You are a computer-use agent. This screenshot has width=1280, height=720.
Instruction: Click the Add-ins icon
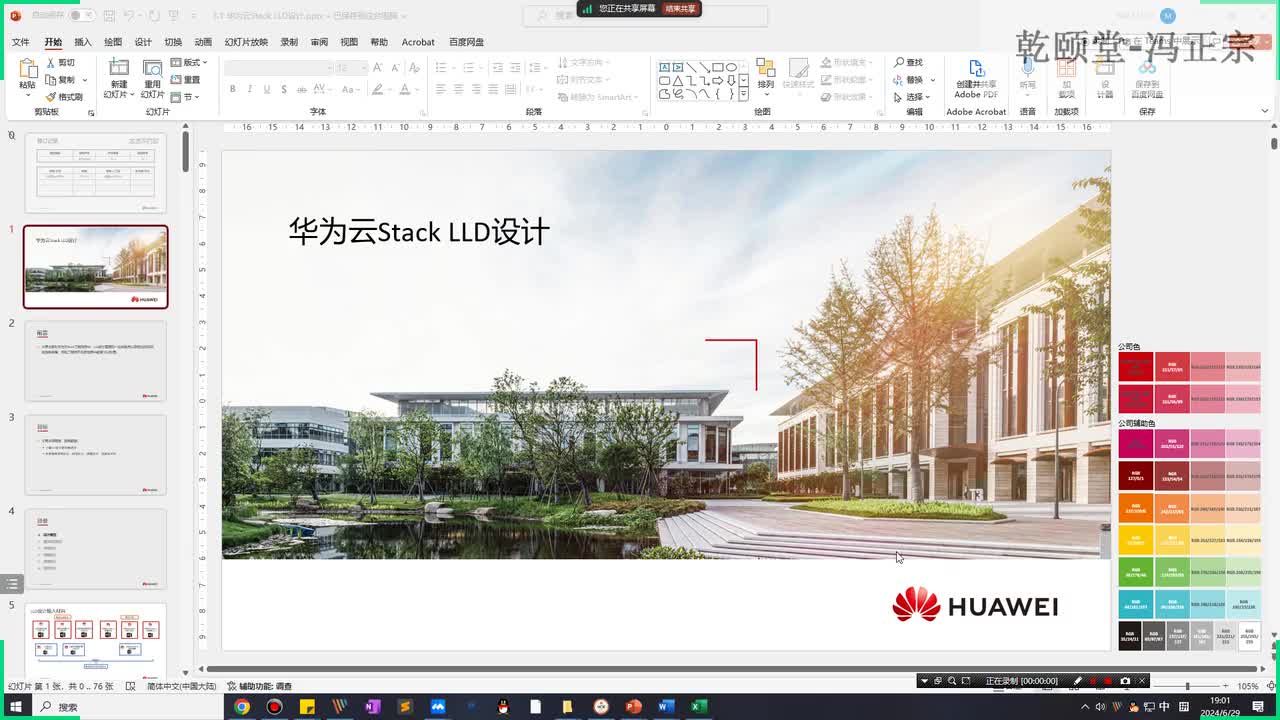pyautogui.click(x=1067, y=68)
